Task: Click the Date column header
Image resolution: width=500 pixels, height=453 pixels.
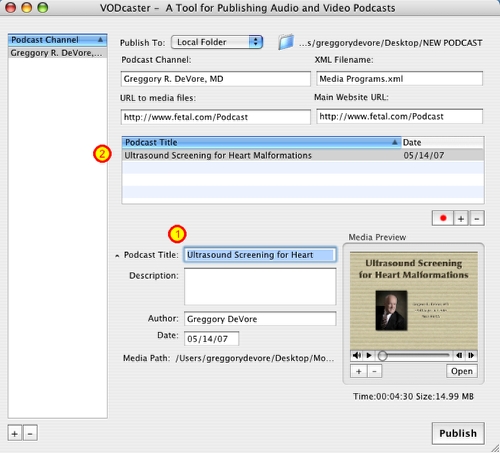Action: pos(443,142)
